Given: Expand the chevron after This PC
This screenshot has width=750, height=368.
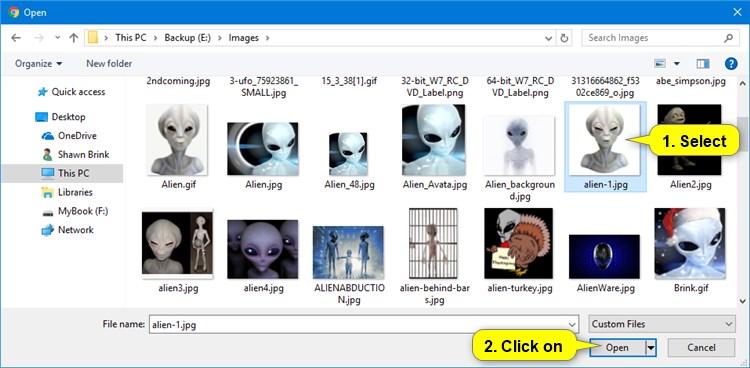Looking at the screenshot, I should [x=155, y=38].
